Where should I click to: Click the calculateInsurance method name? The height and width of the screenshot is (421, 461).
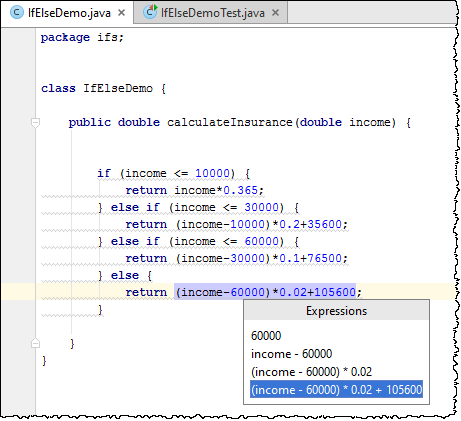coord(230,122)
